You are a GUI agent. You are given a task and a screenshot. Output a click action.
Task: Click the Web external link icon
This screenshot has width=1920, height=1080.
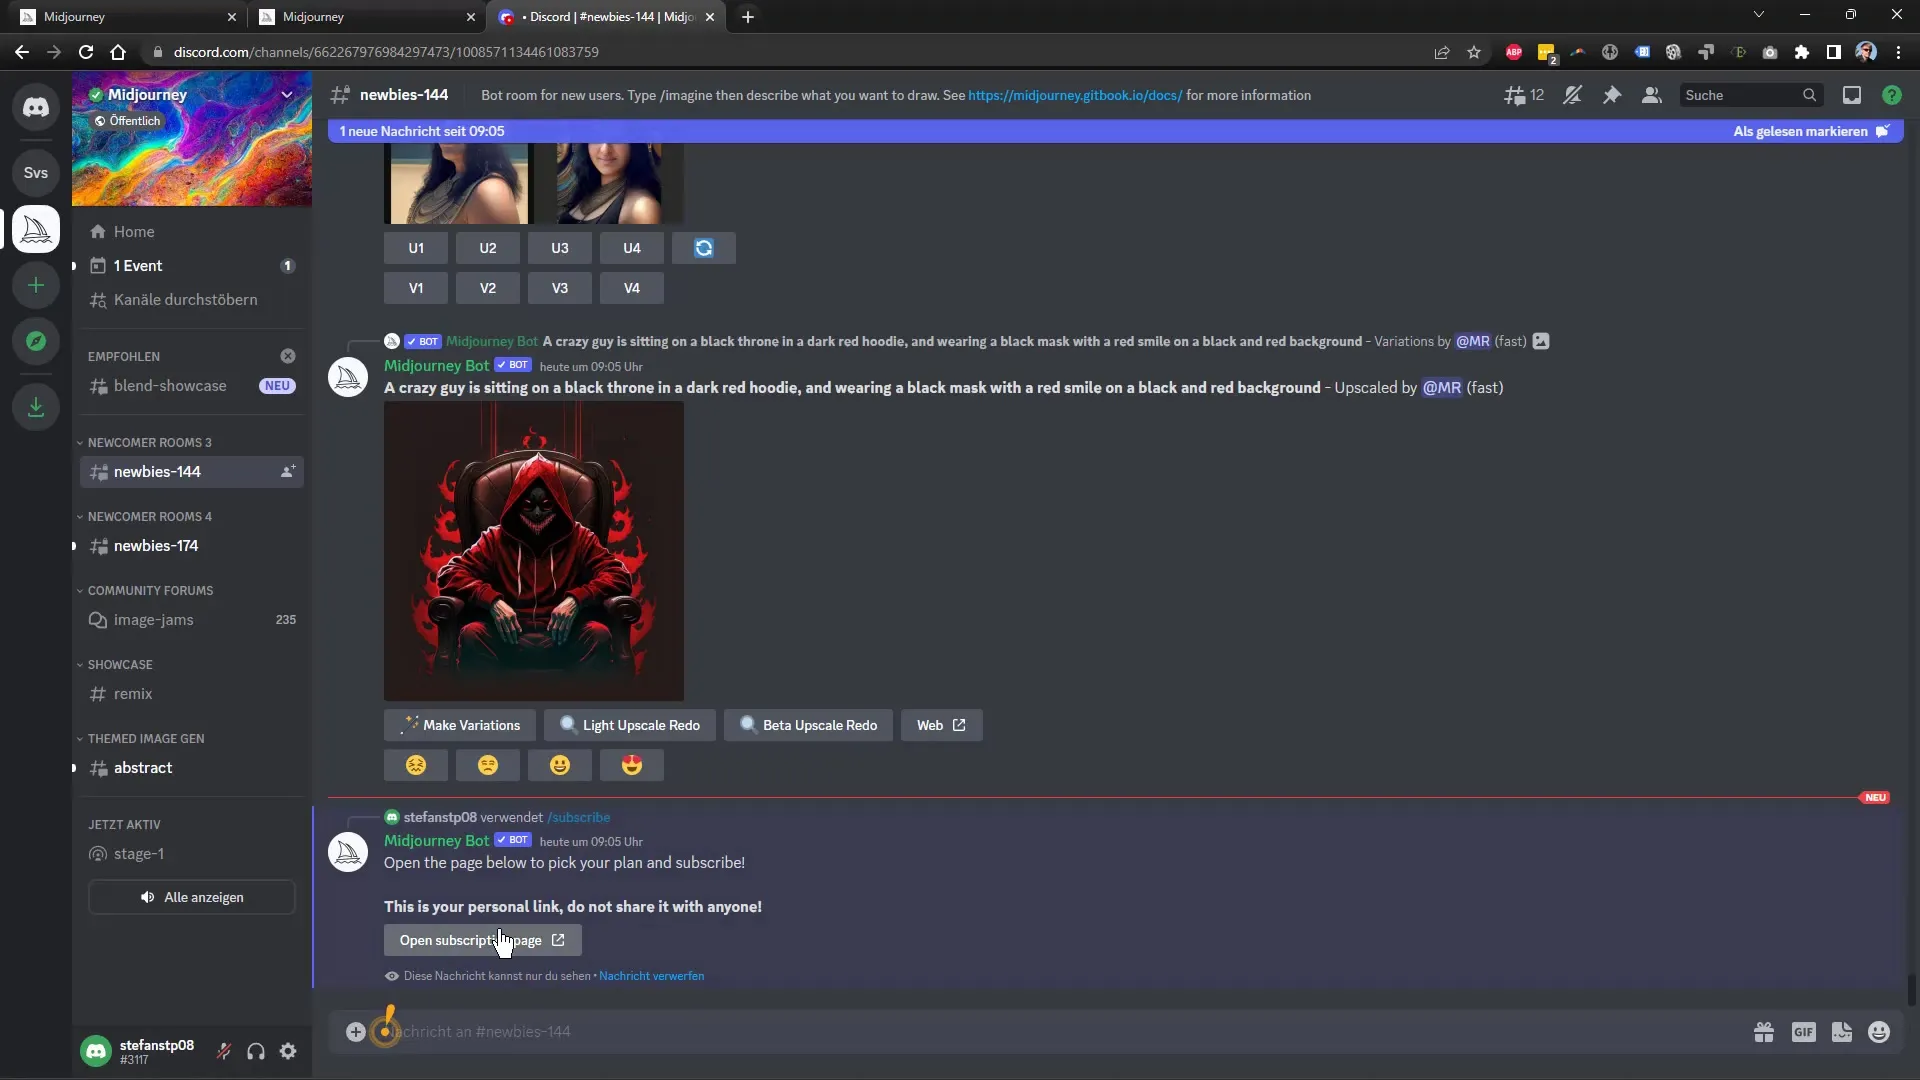pos(959,724)
